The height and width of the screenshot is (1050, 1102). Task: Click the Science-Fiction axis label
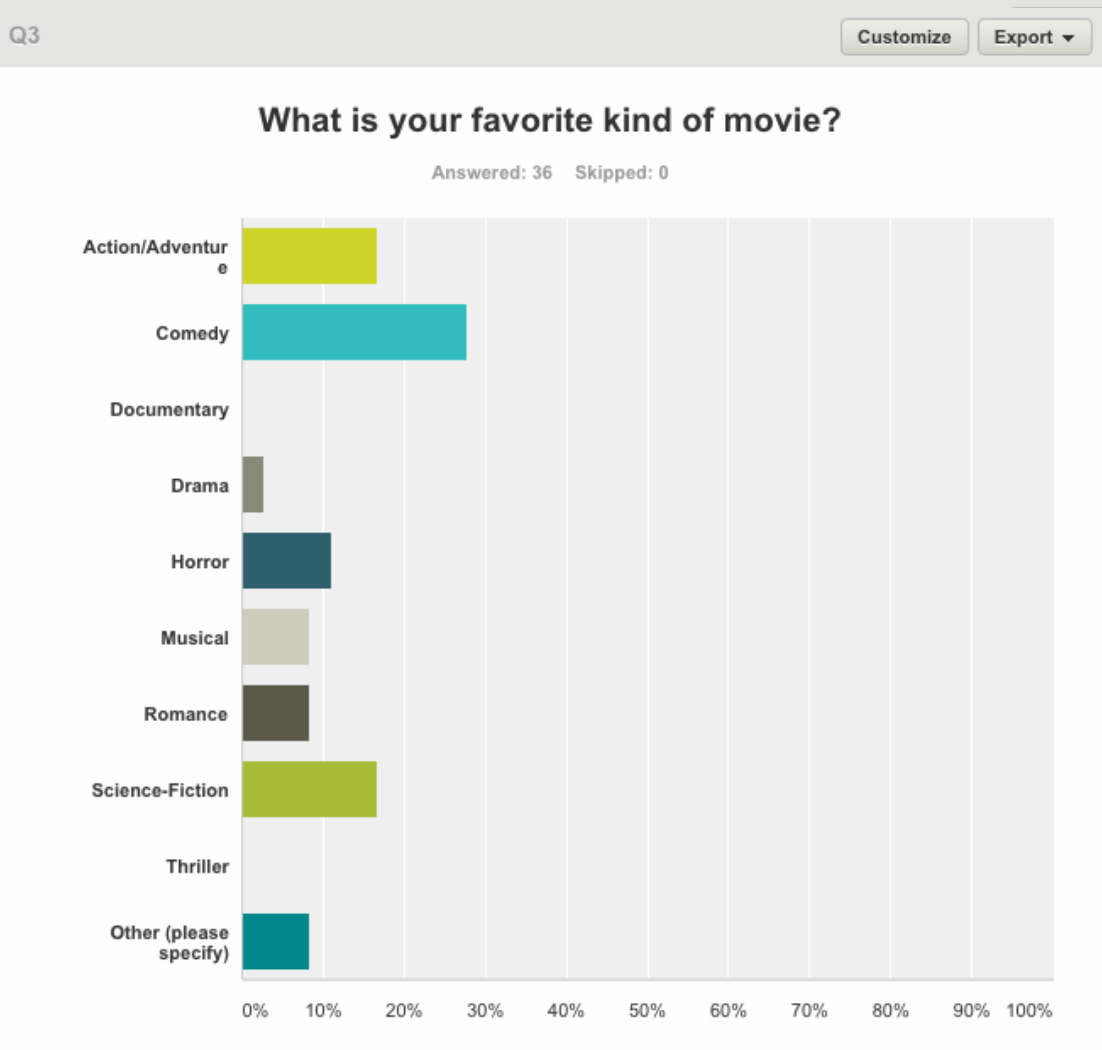(x=160, y=790)
